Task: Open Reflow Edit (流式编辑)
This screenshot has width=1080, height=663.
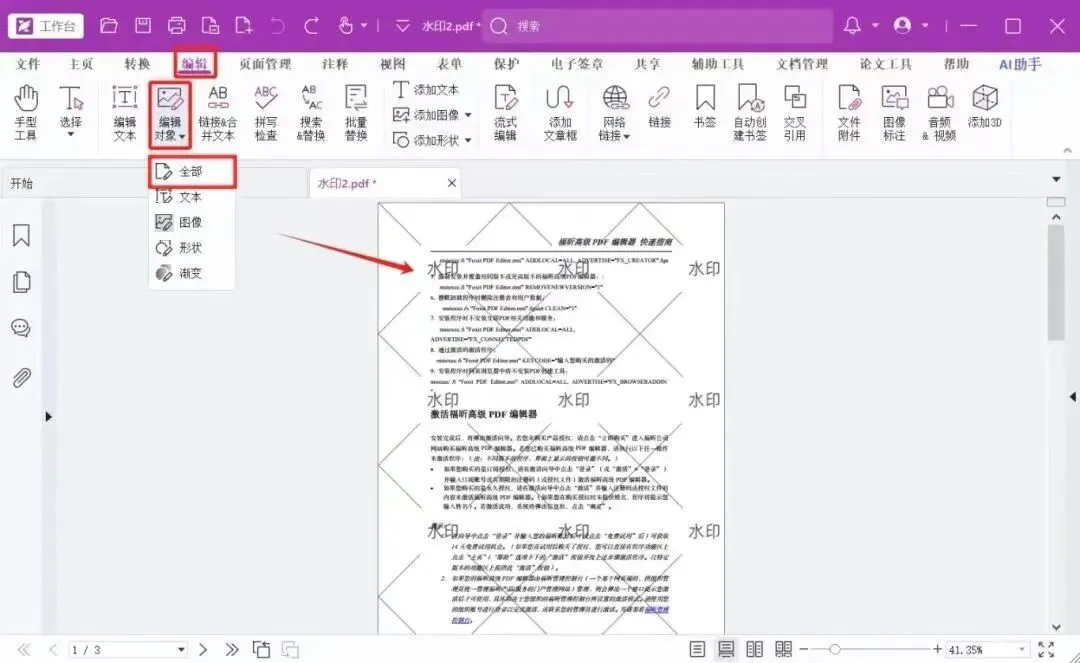Action: tap(505, 113)
